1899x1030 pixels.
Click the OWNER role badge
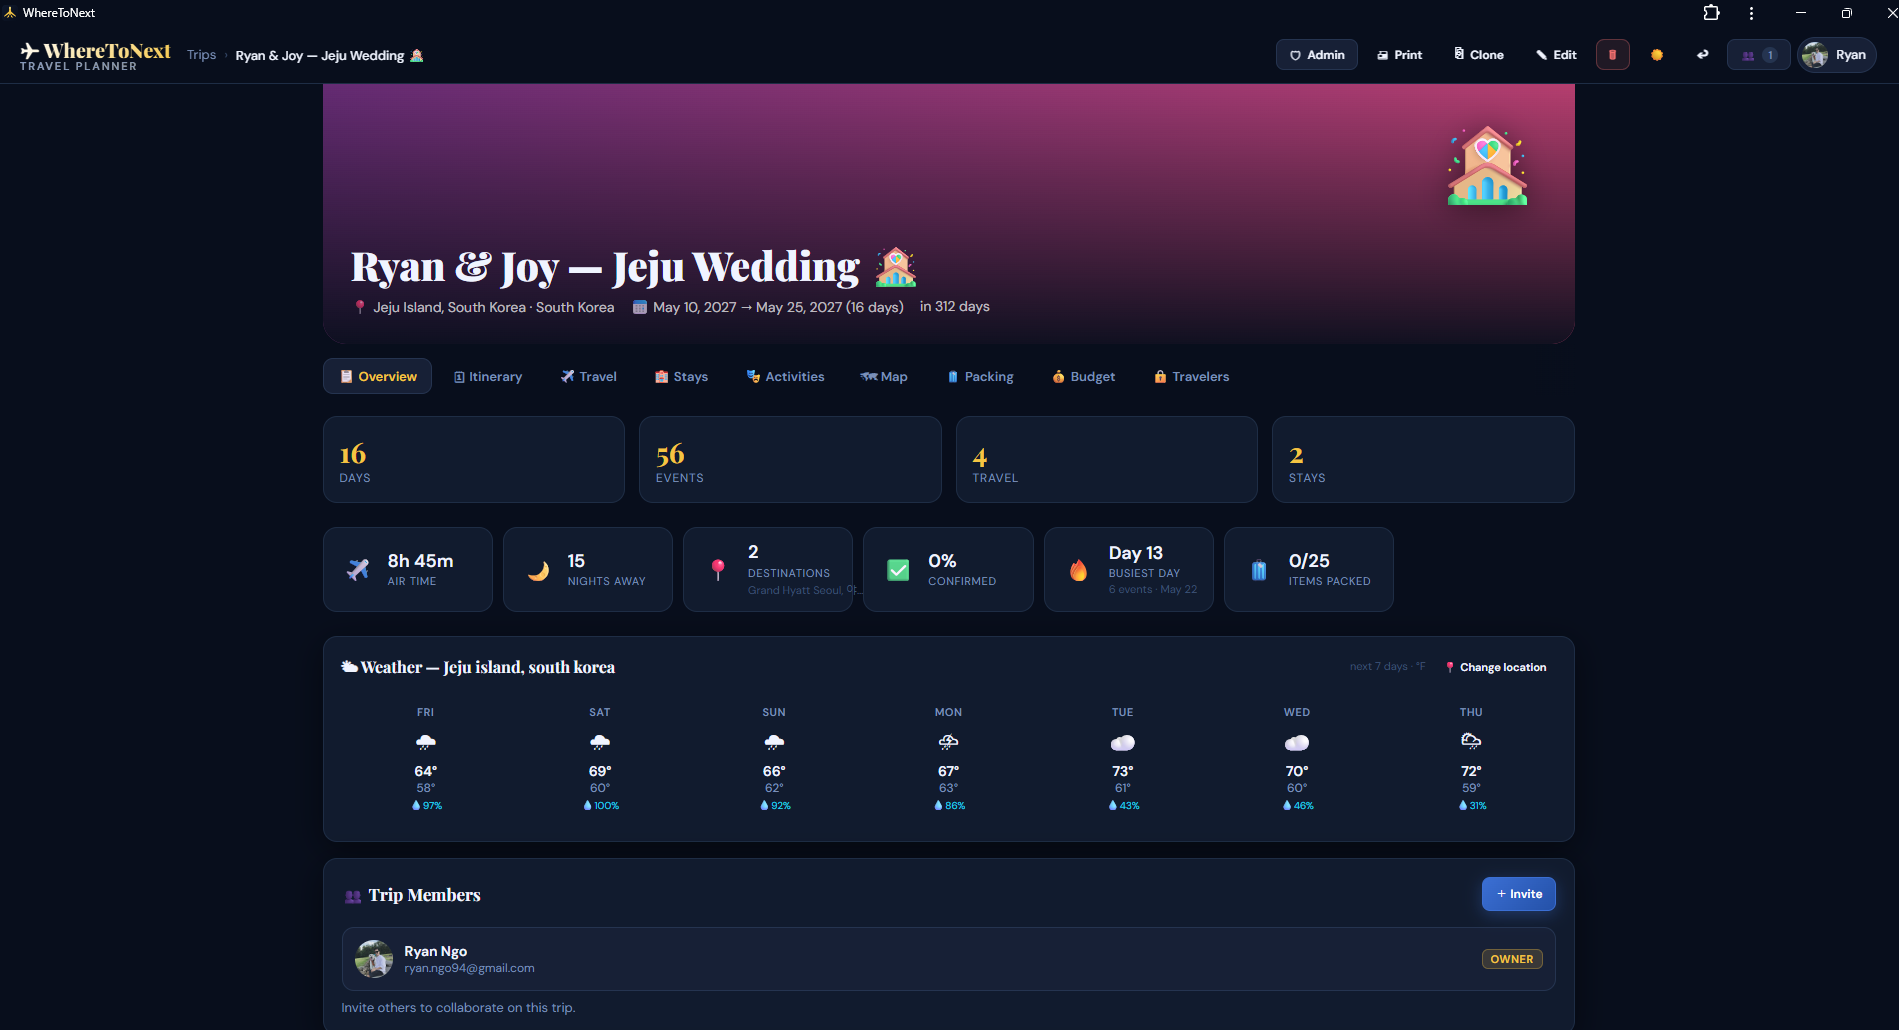(x=1512, y=959)
